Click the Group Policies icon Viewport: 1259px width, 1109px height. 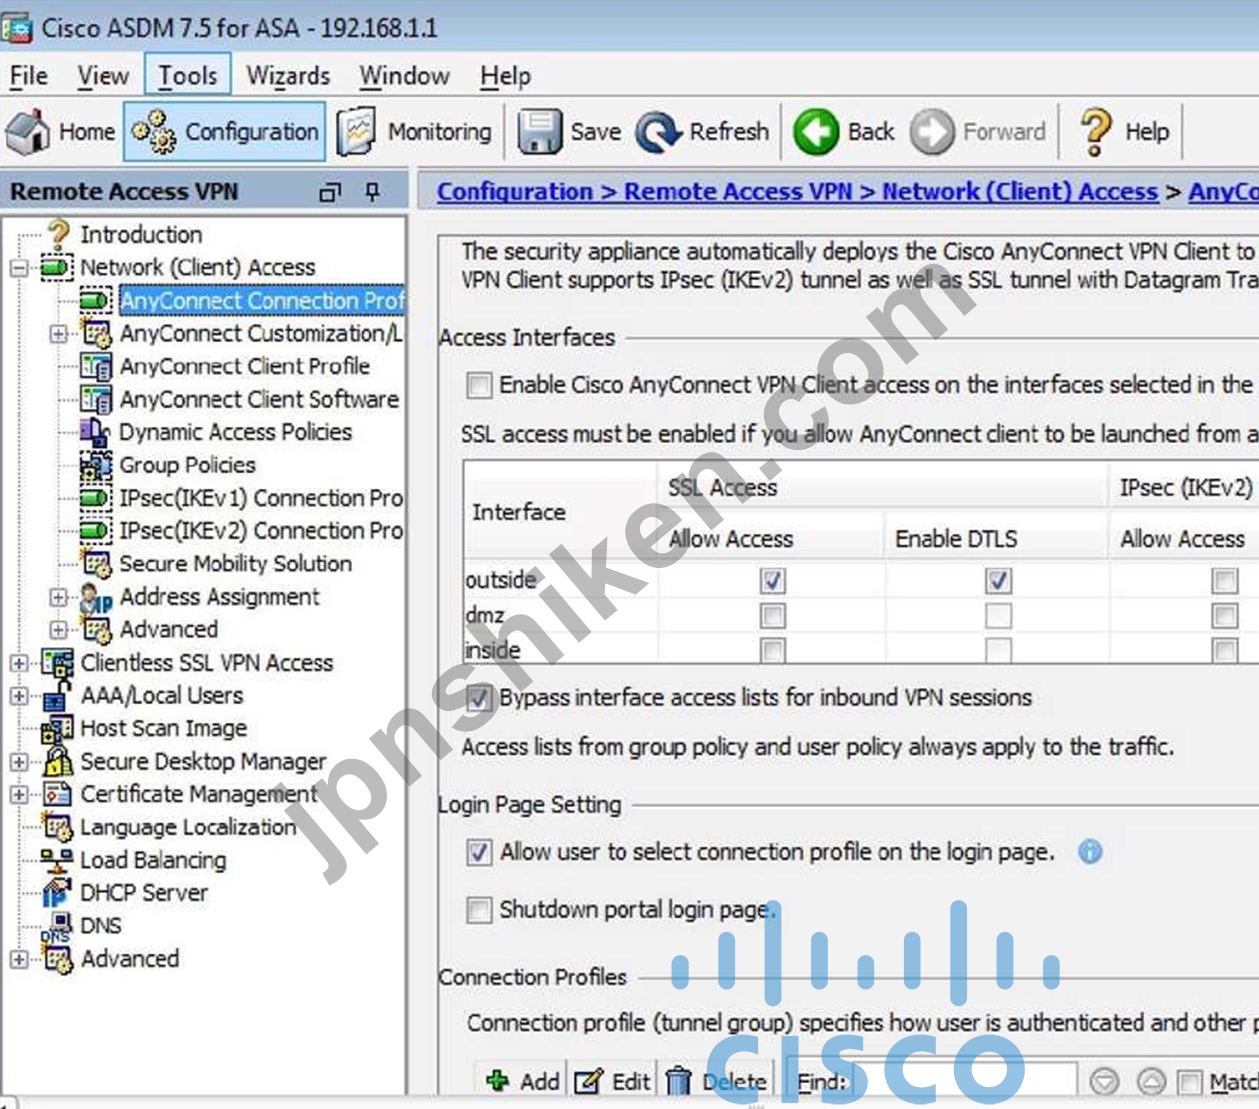[x=95, y=465]
